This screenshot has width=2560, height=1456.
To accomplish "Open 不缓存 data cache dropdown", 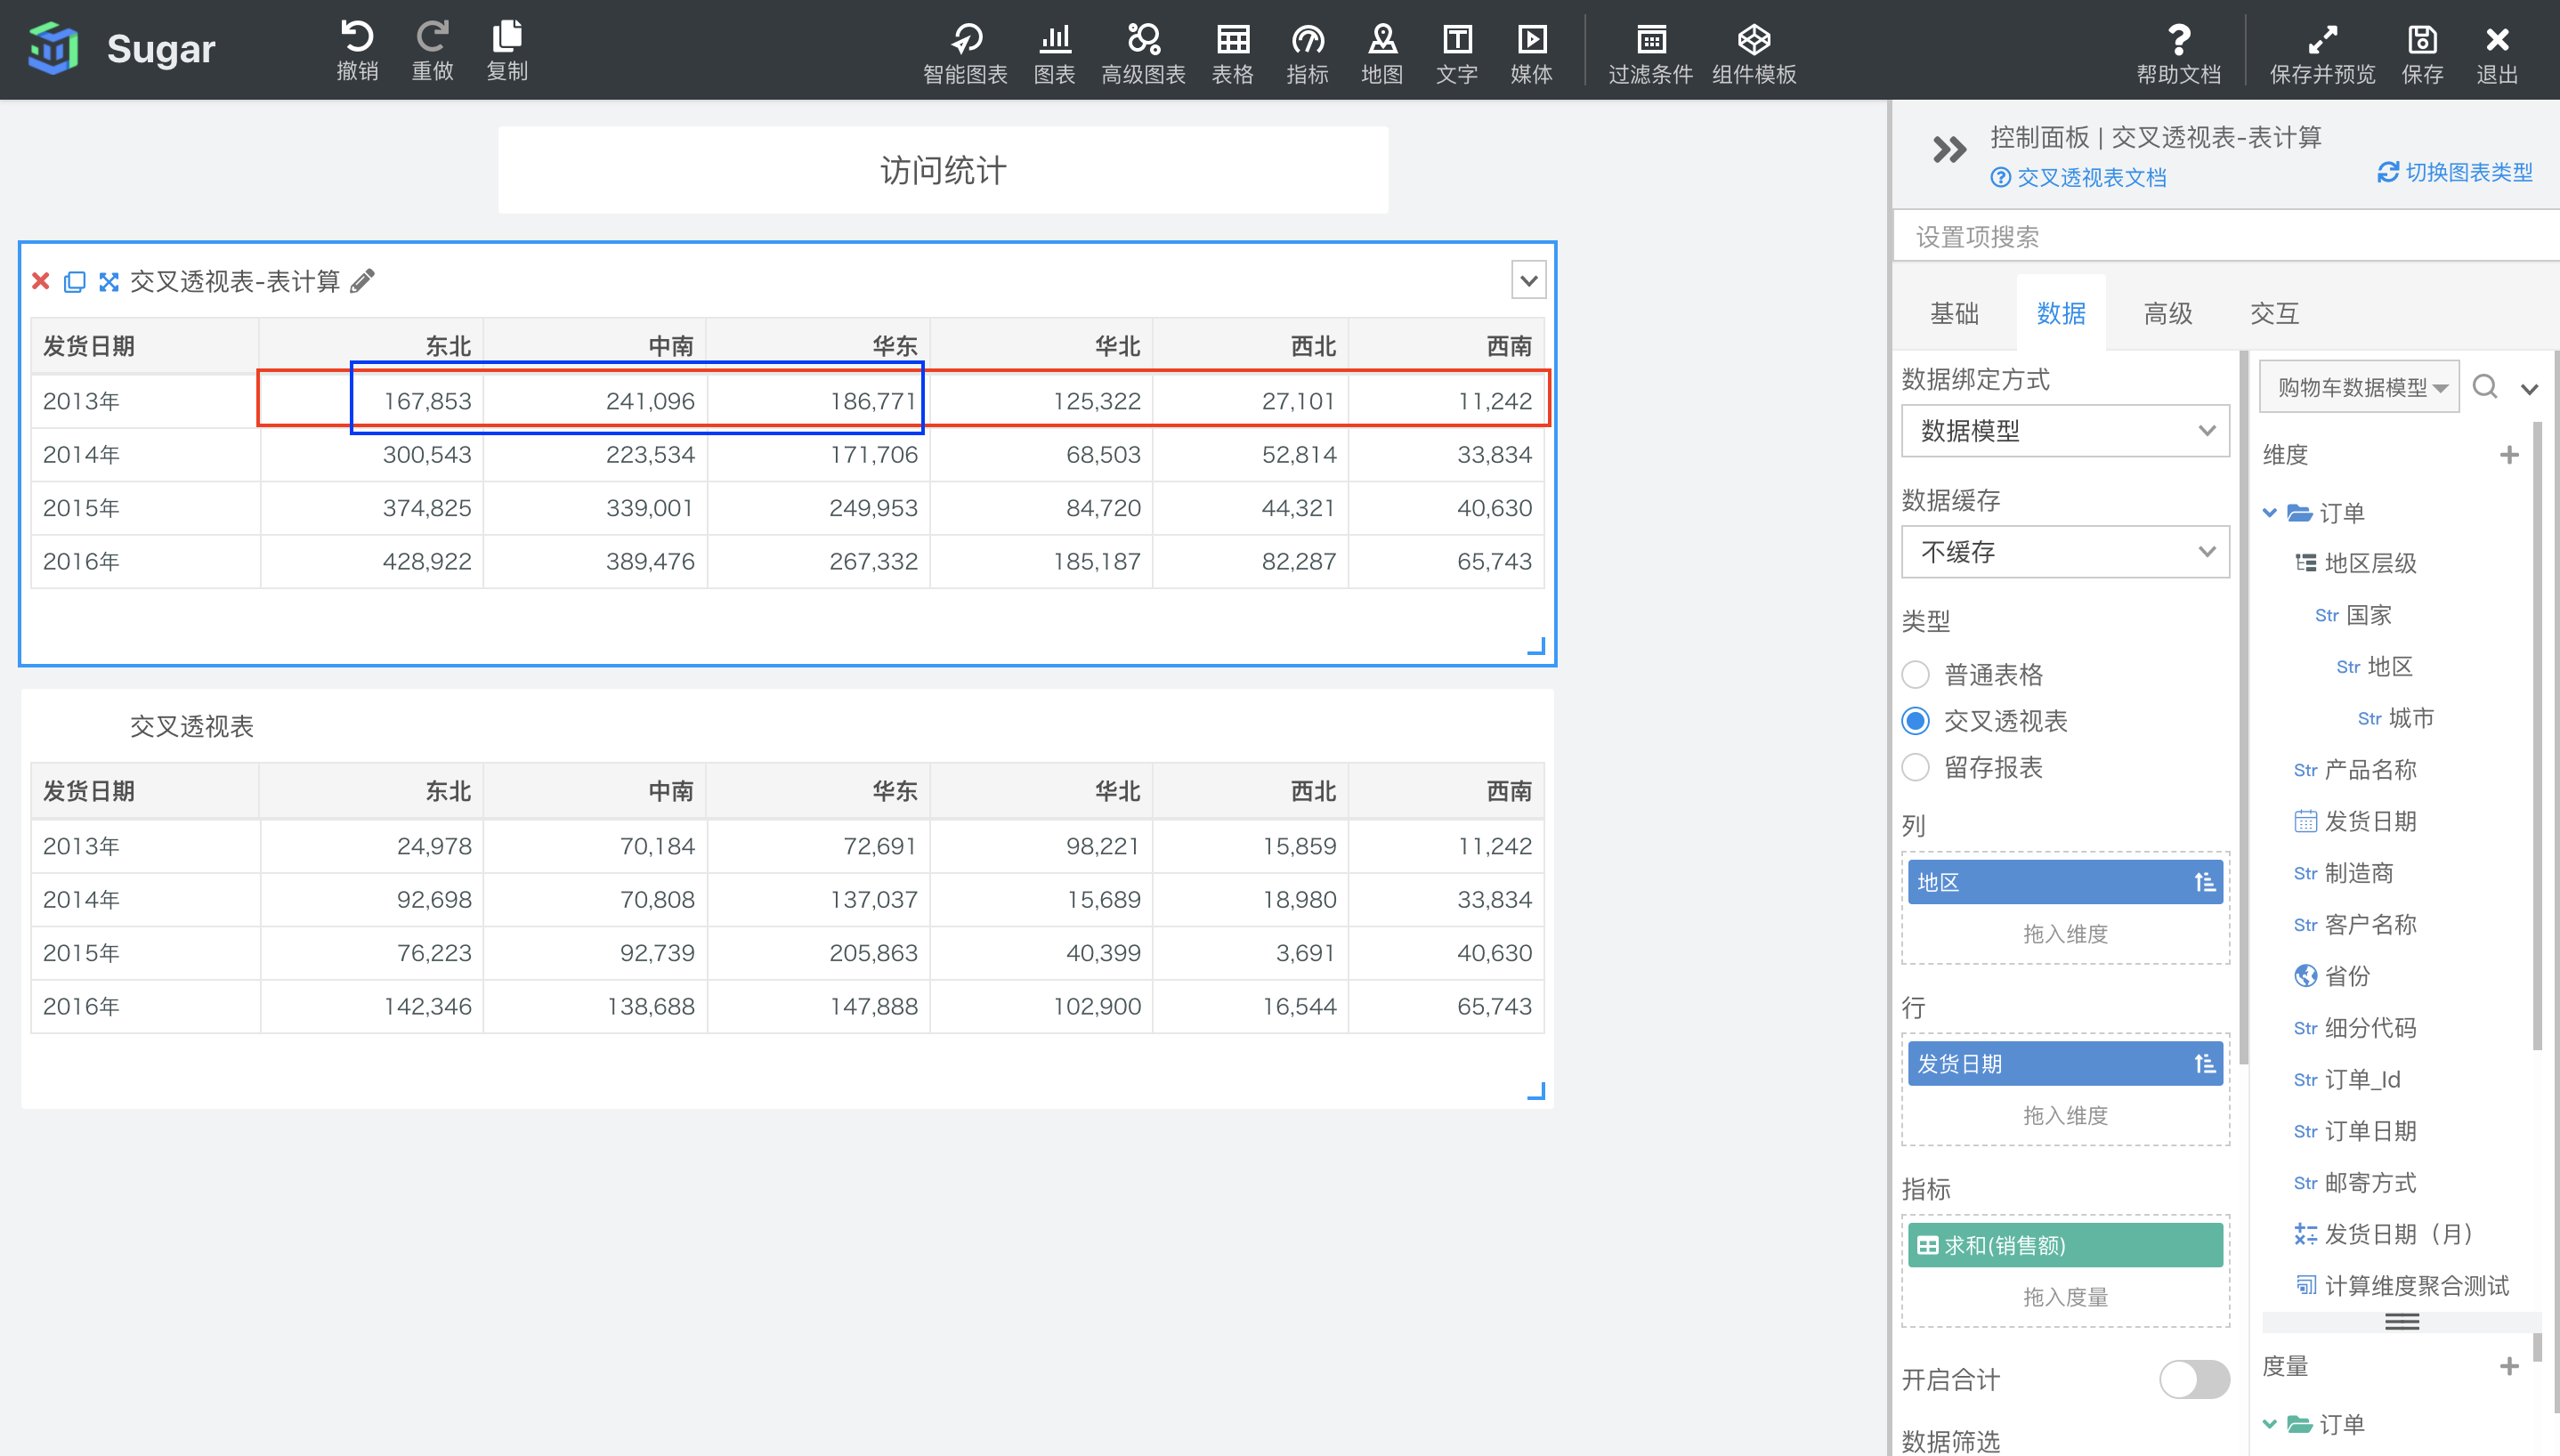I will [2065, 552].
